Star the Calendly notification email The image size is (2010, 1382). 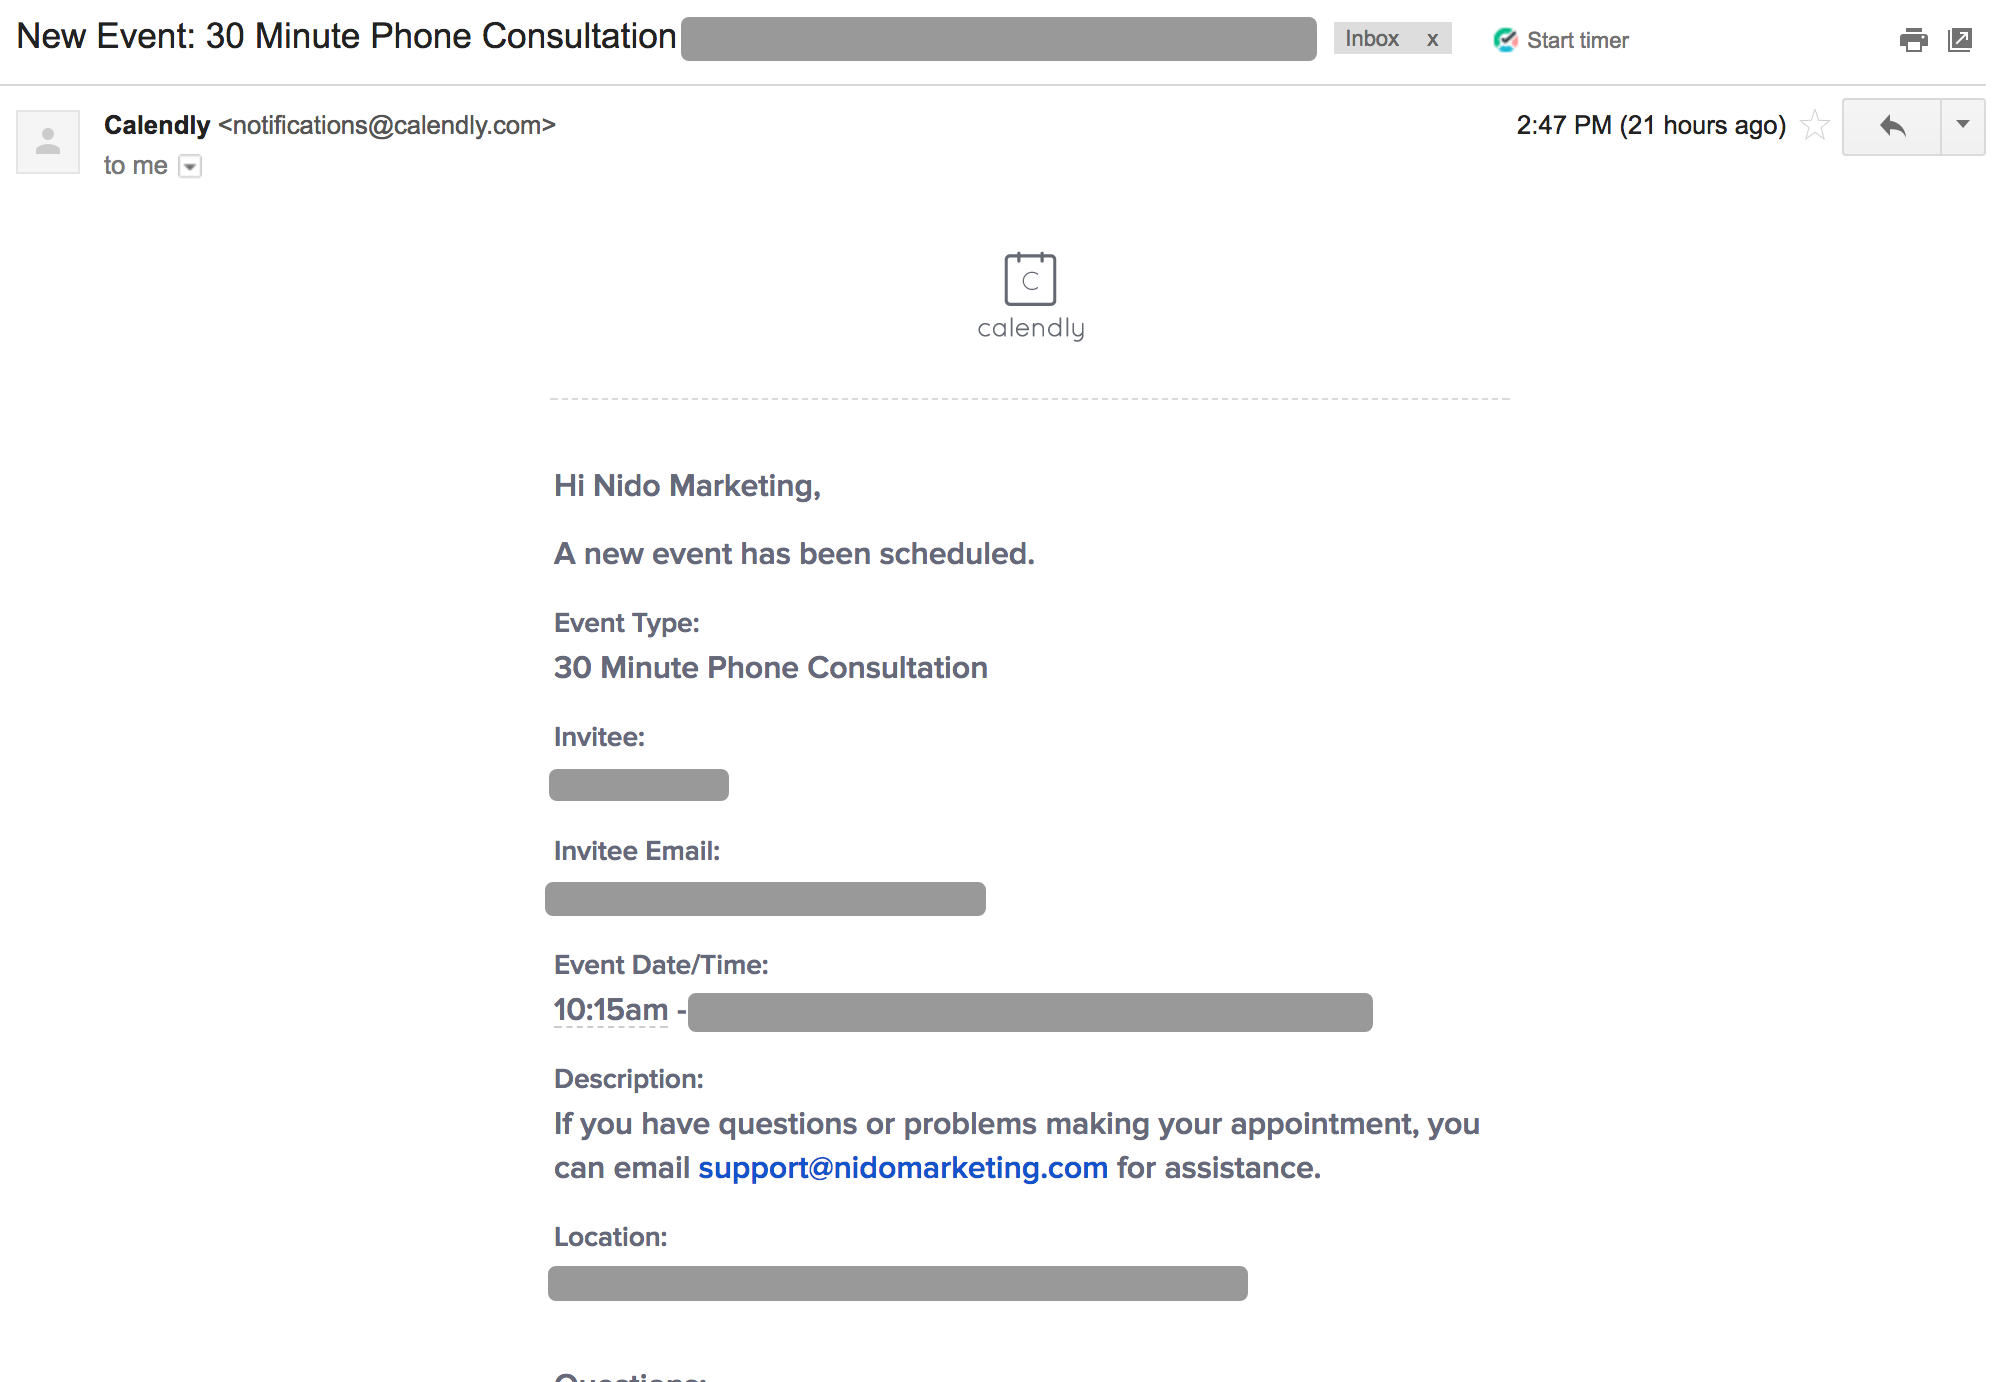1815,126
